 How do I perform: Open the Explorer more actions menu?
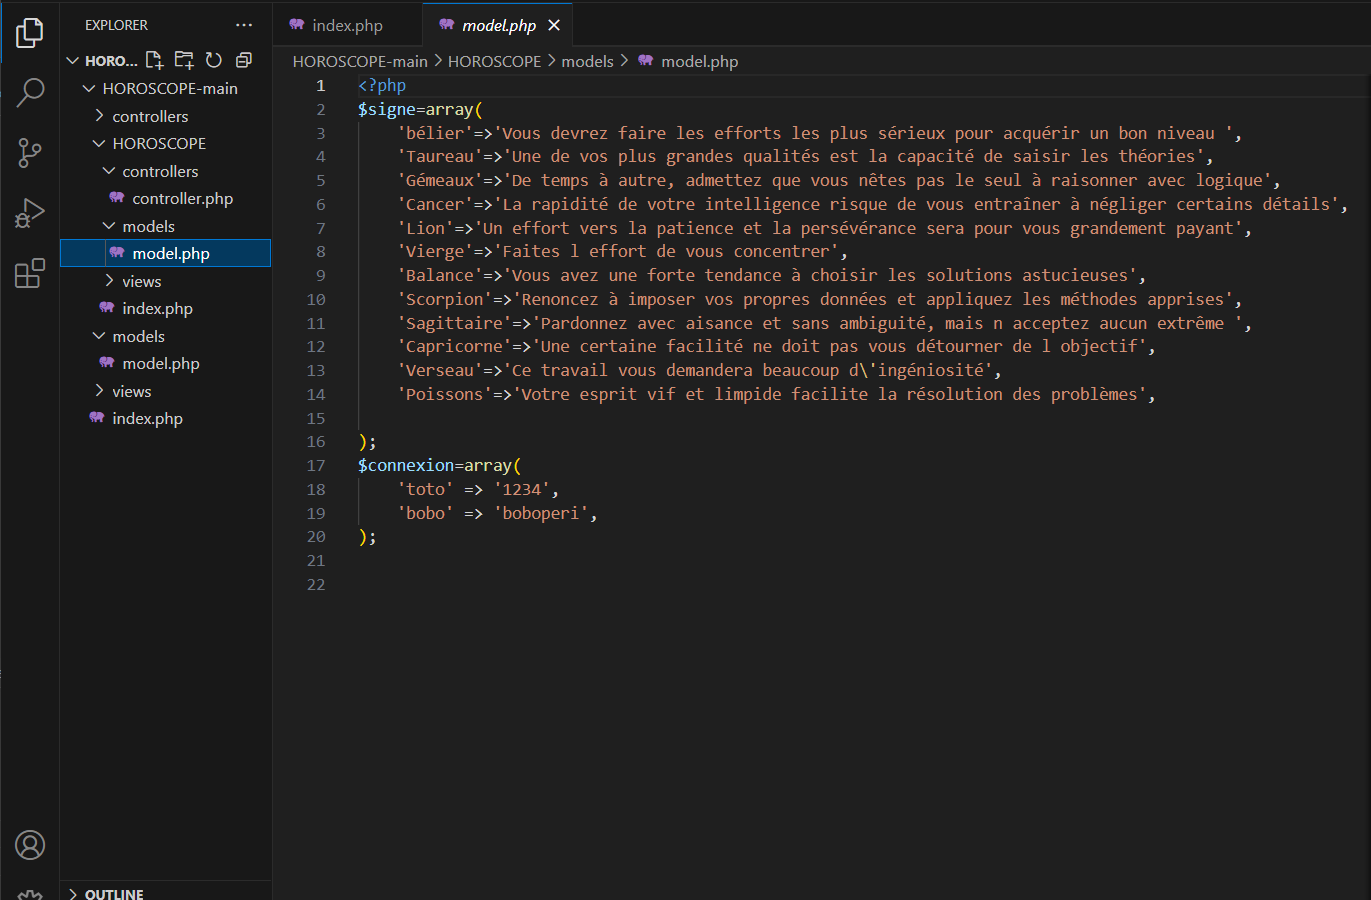(x=244, y=25)
